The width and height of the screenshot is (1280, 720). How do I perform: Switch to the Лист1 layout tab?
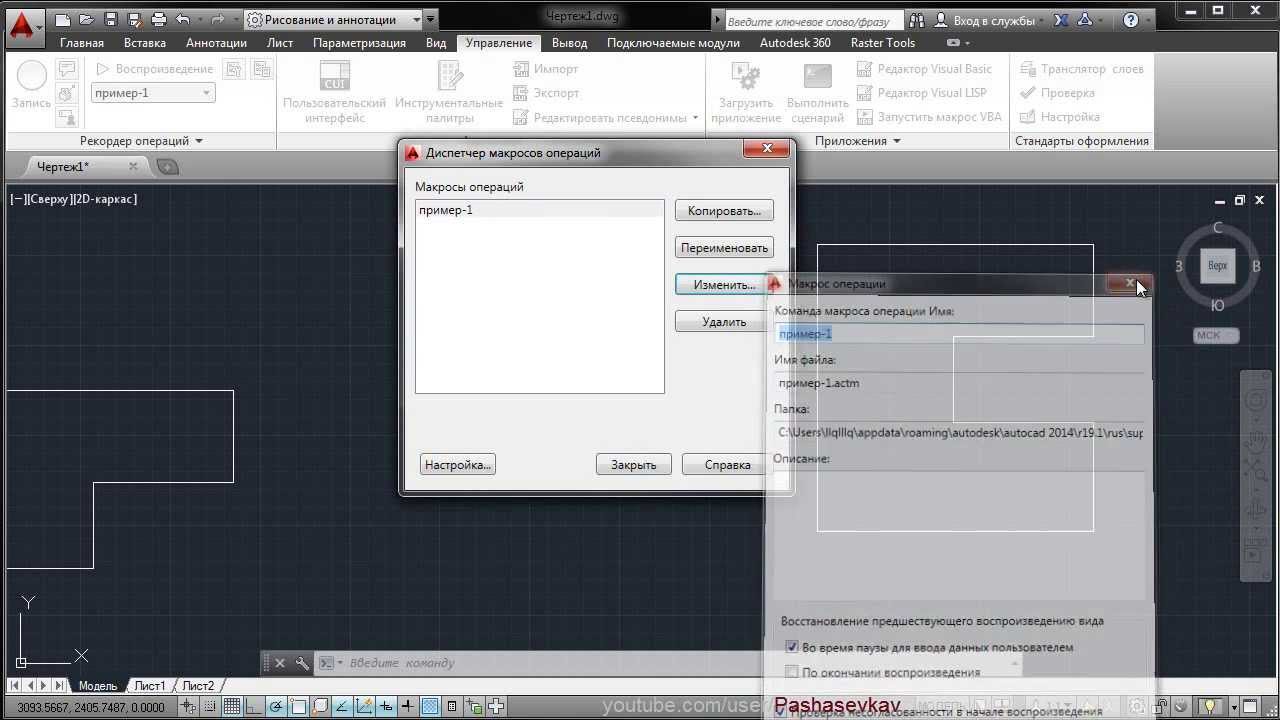tap(149, 686)
